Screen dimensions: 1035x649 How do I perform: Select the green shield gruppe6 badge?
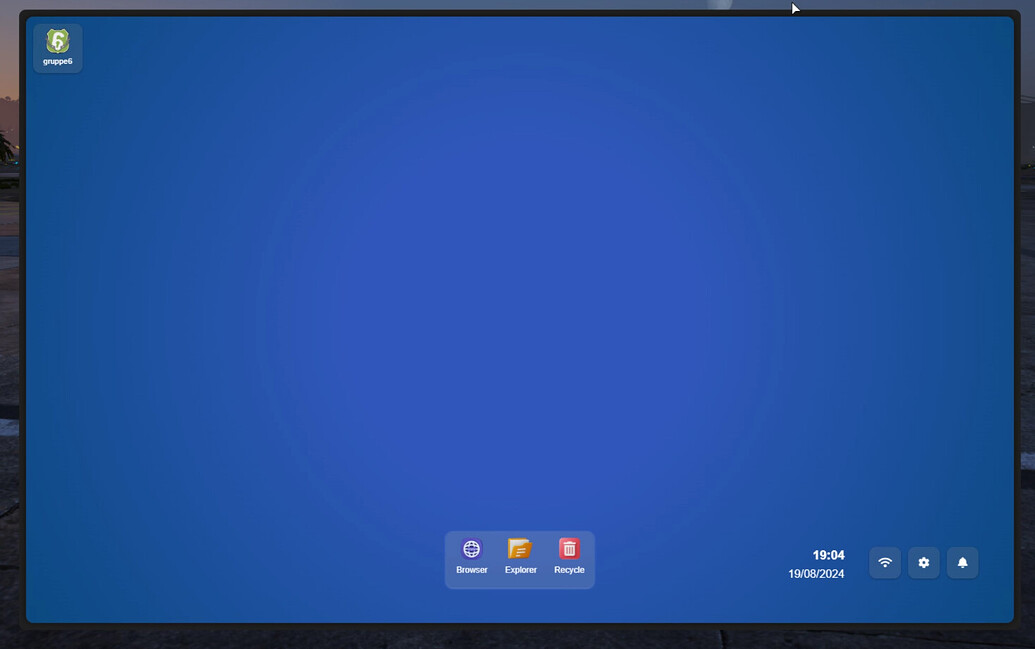coord(57,42)
